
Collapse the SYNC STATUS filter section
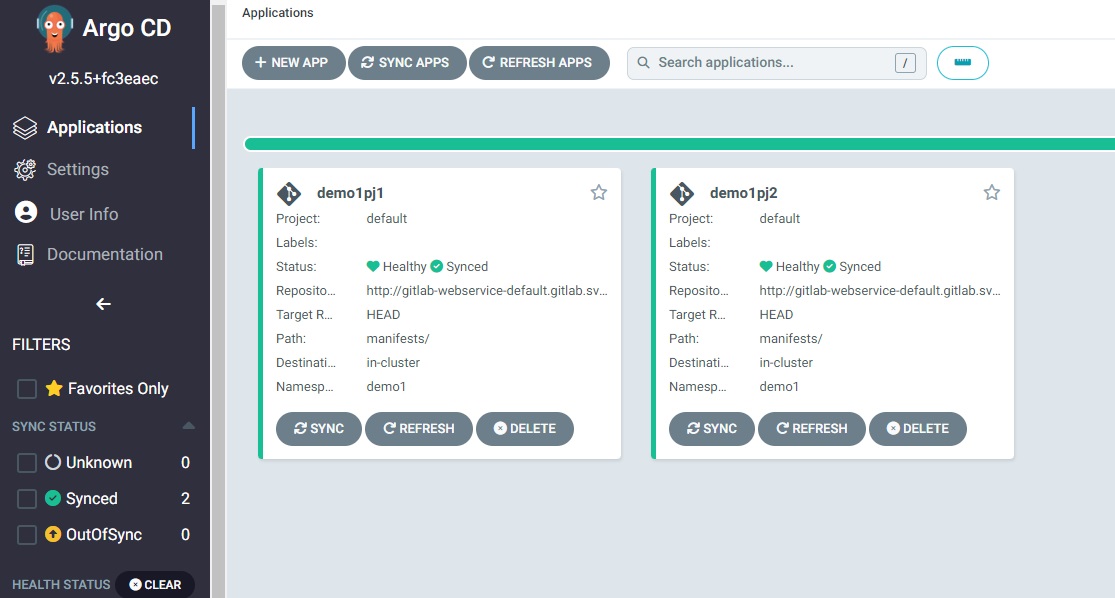click(188, 427)
